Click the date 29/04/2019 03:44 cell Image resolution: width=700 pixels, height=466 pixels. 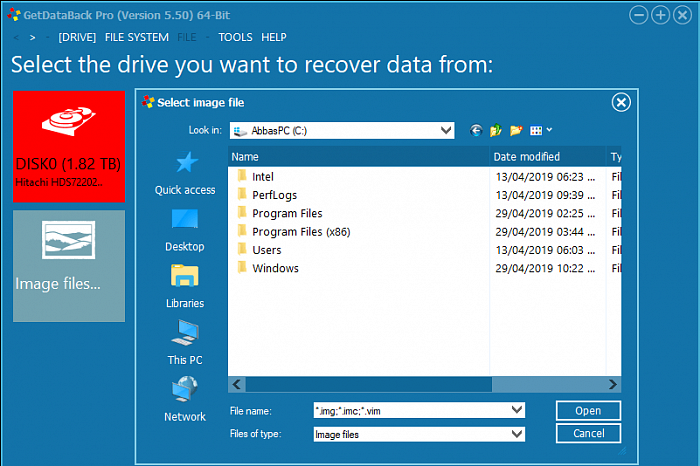[545, 232]
